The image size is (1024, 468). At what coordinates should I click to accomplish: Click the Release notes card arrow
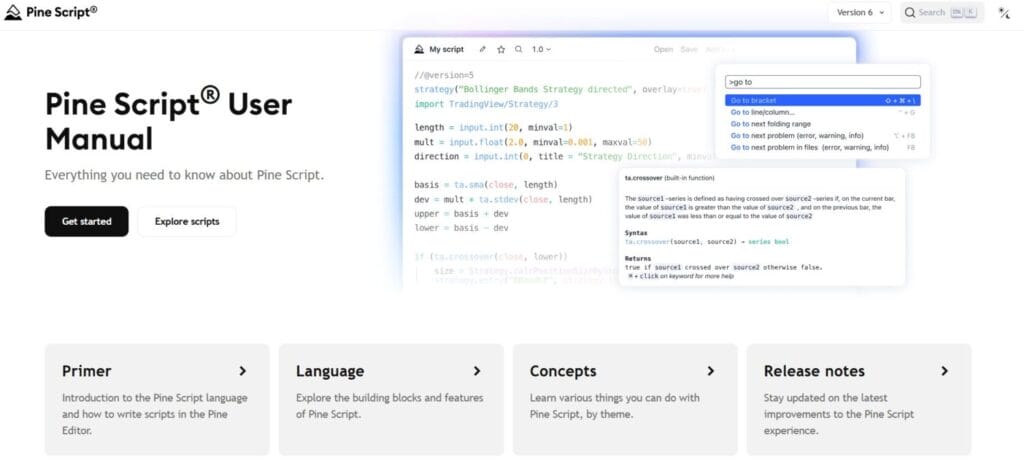[x=944, y=371]
